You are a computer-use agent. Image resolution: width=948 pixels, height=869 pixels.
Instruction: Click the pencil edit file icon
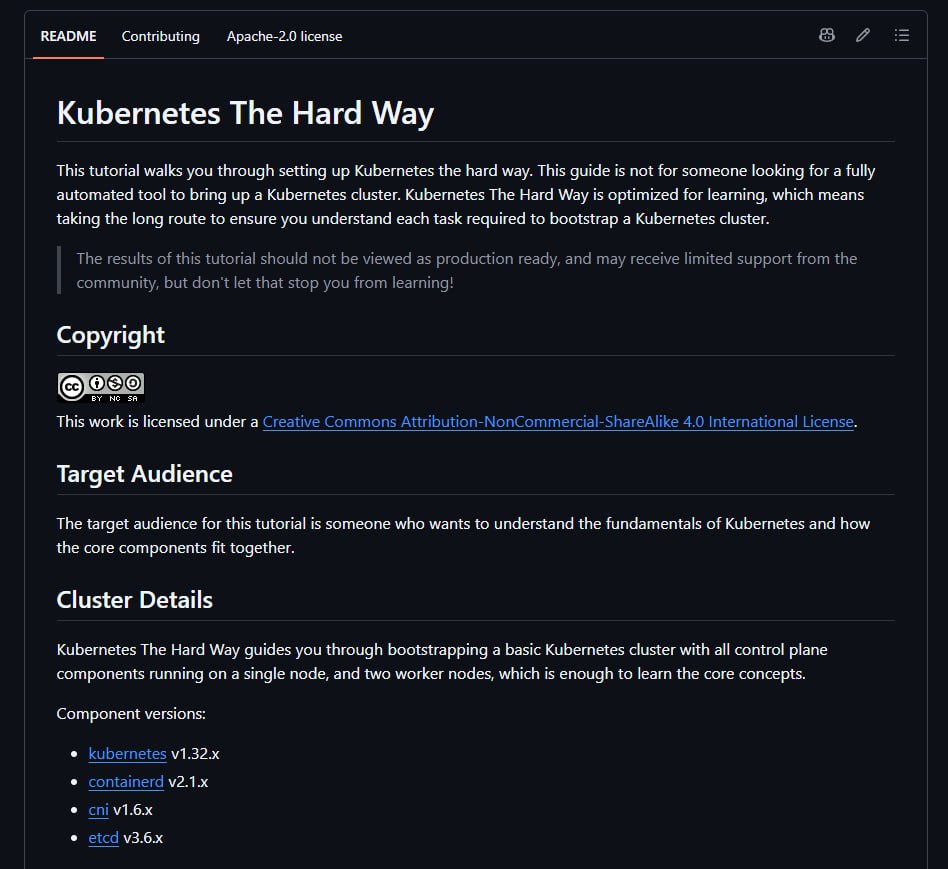coord(863,35)
